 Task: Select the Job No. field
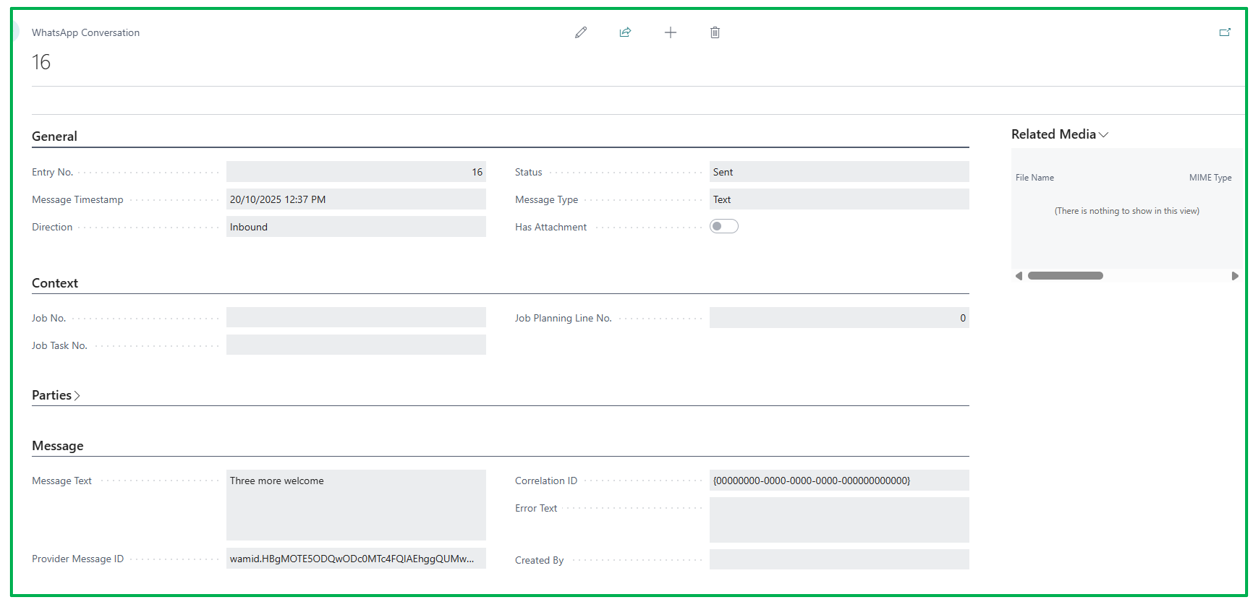coord(356,318)
